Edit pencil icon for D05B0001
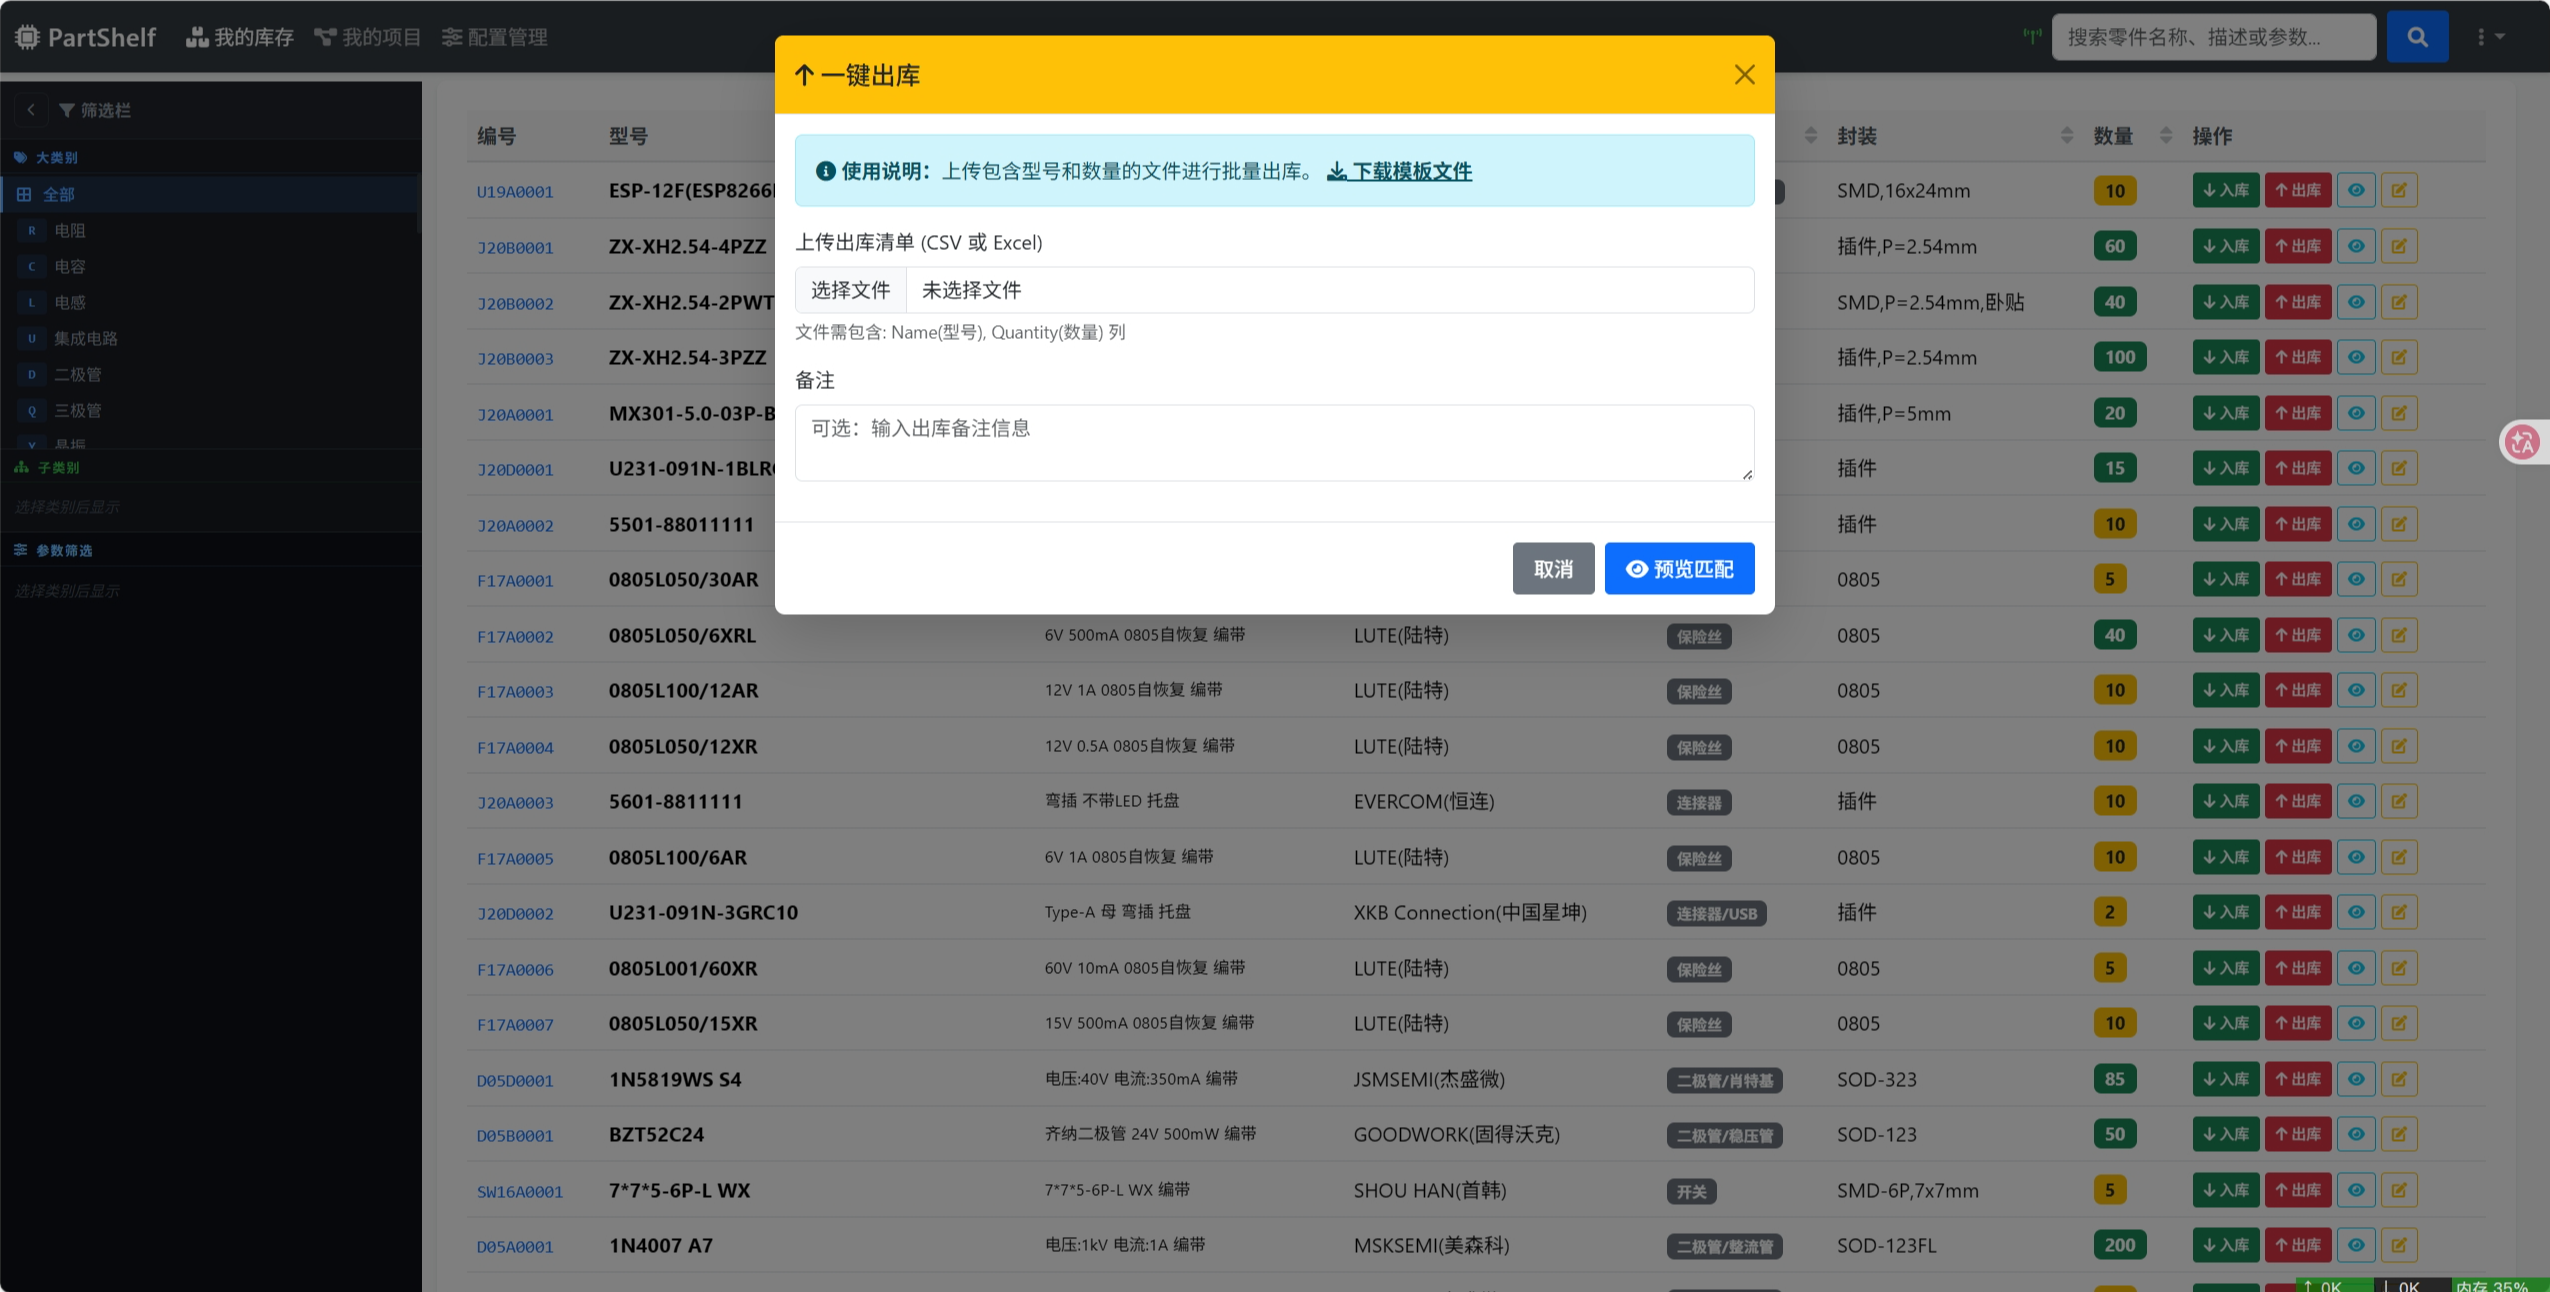This screenshot has width=2550, height=1292. (x=2399, y=1134)
